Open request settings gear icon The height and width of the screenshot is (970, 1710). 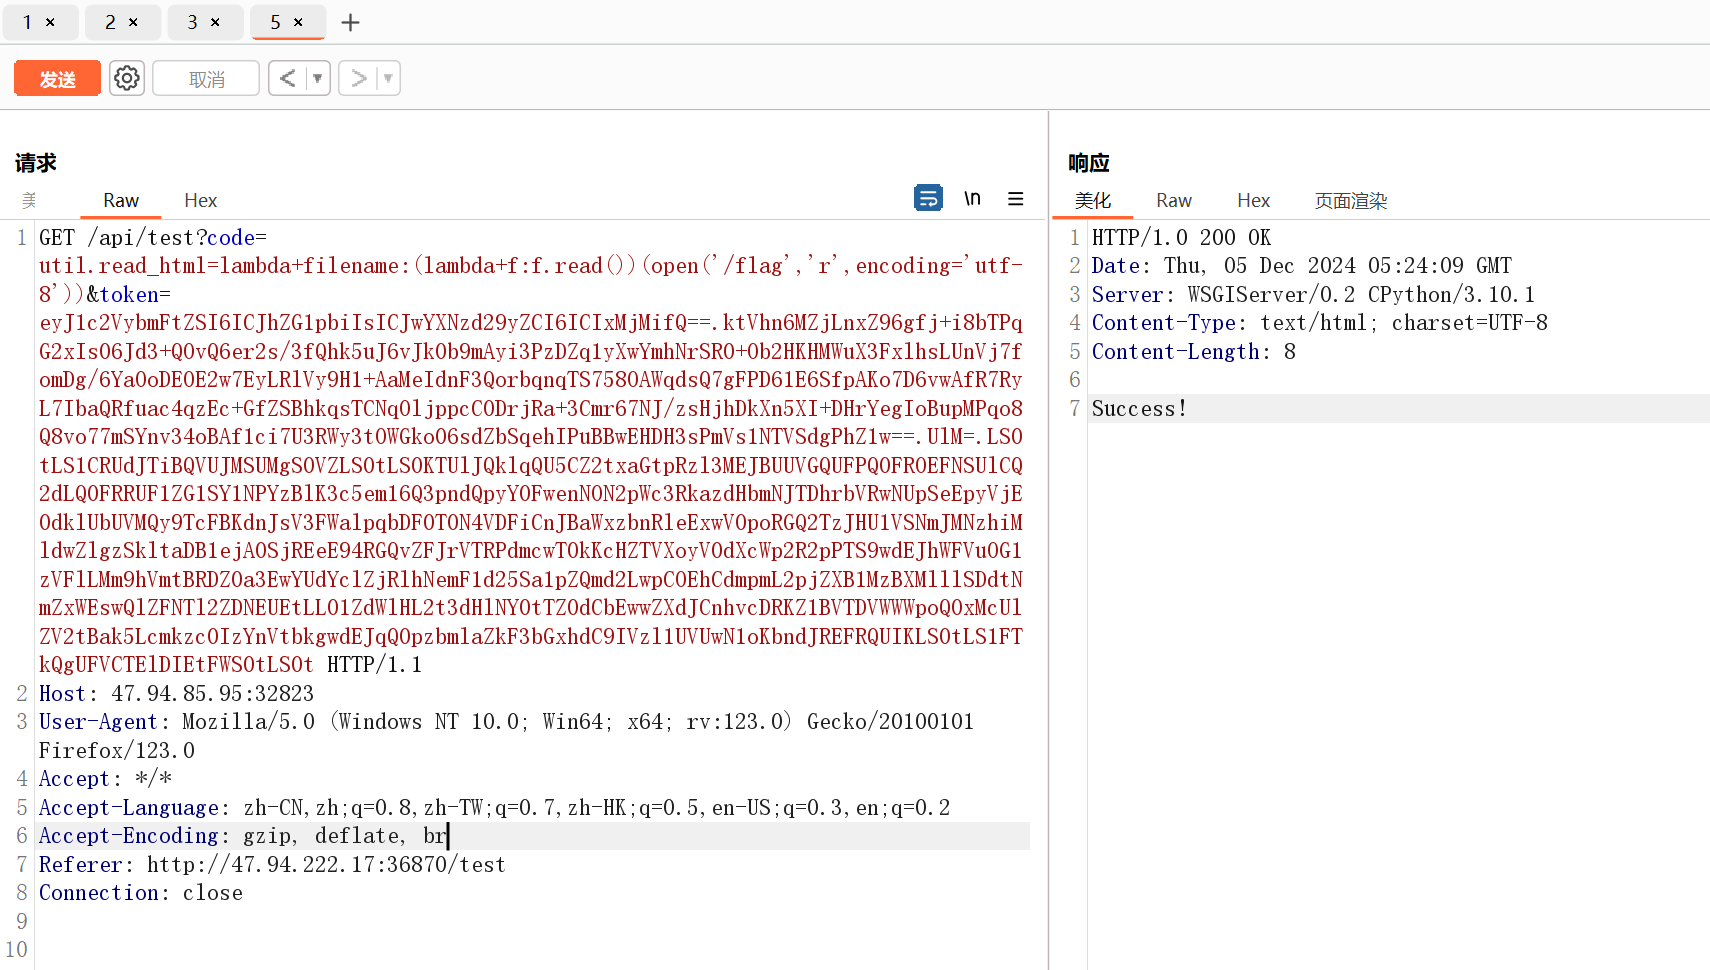(x=127, y=78)
